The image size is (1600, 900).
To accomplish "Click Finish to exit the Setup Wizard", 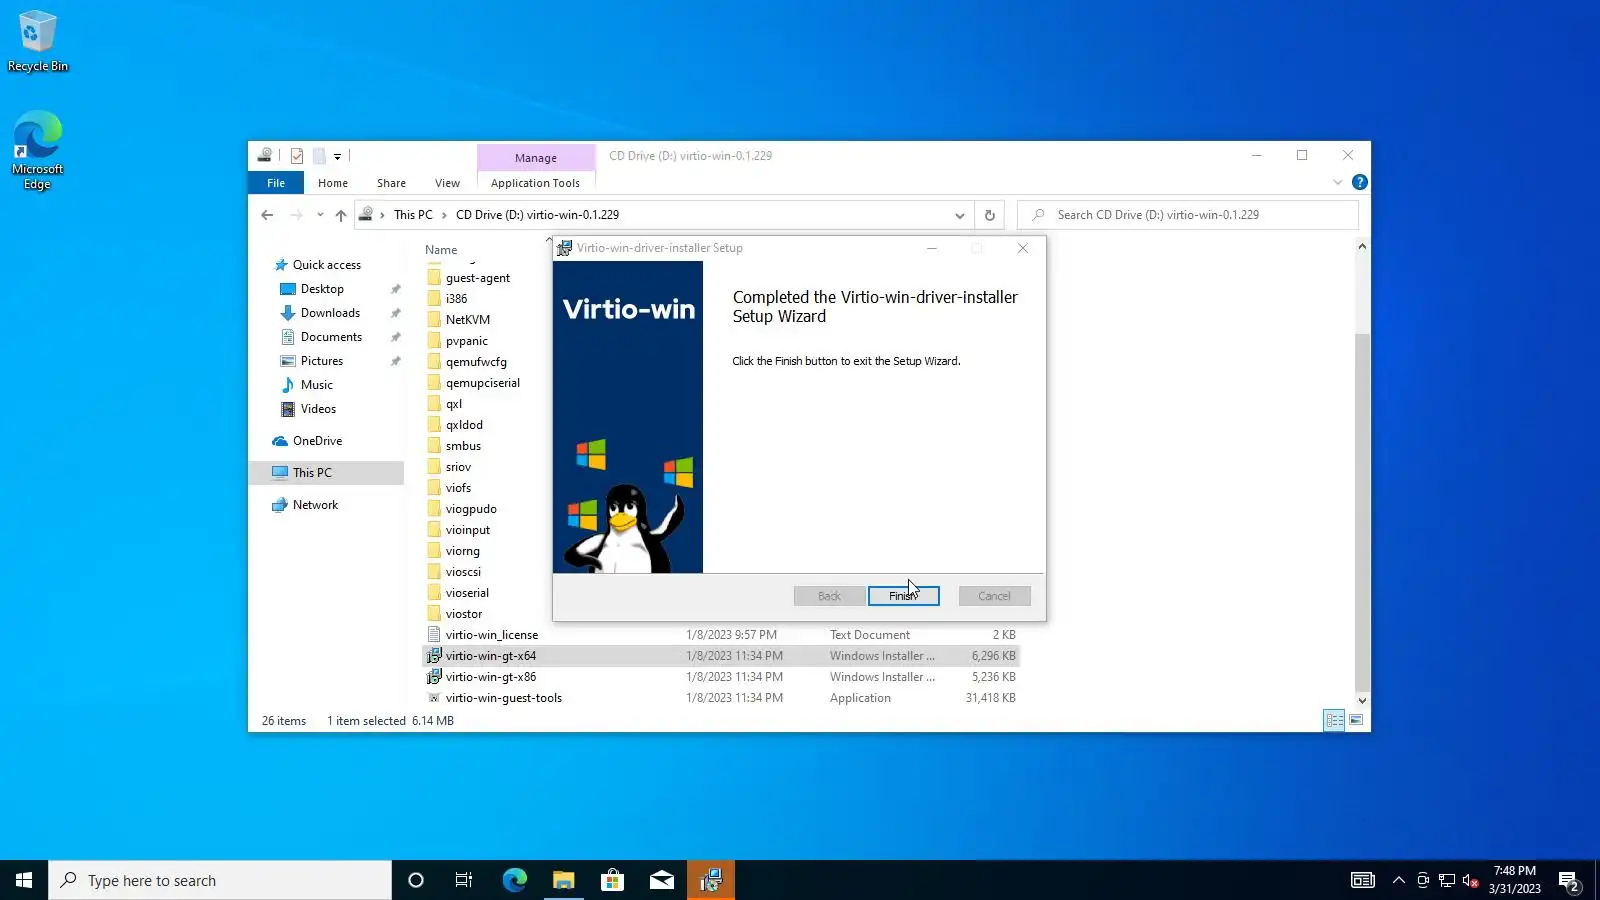I will tap(904, 596).
